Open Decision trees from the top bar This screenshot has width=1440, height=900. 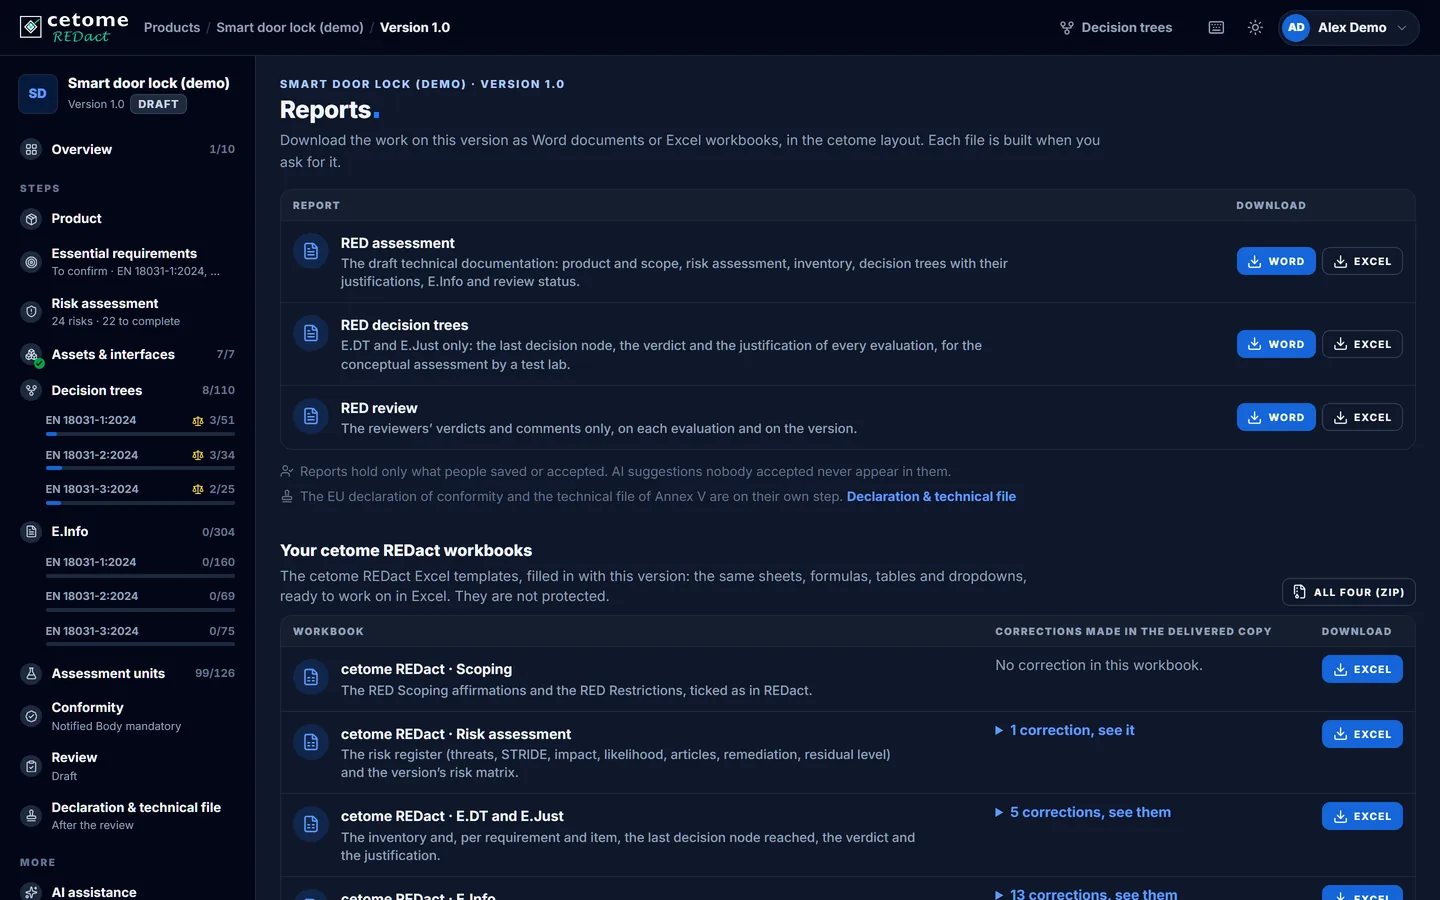click(1116, 28)
